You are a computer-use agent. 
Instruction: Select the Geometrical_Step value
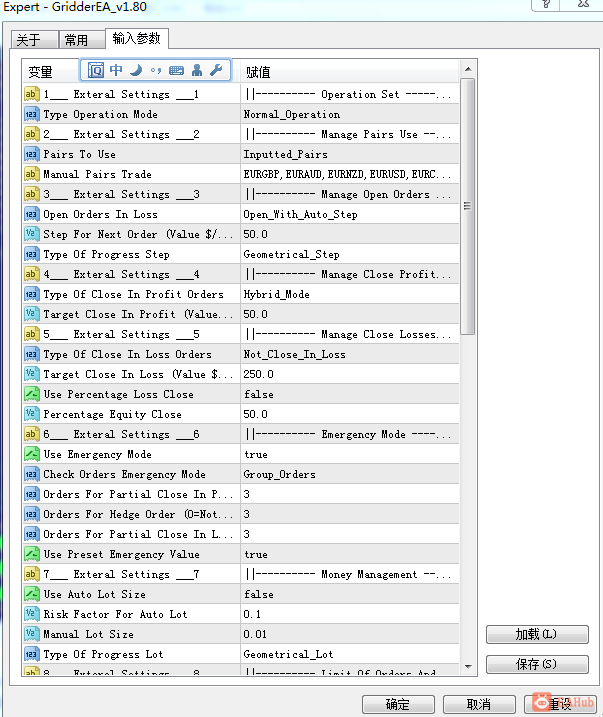291,254
